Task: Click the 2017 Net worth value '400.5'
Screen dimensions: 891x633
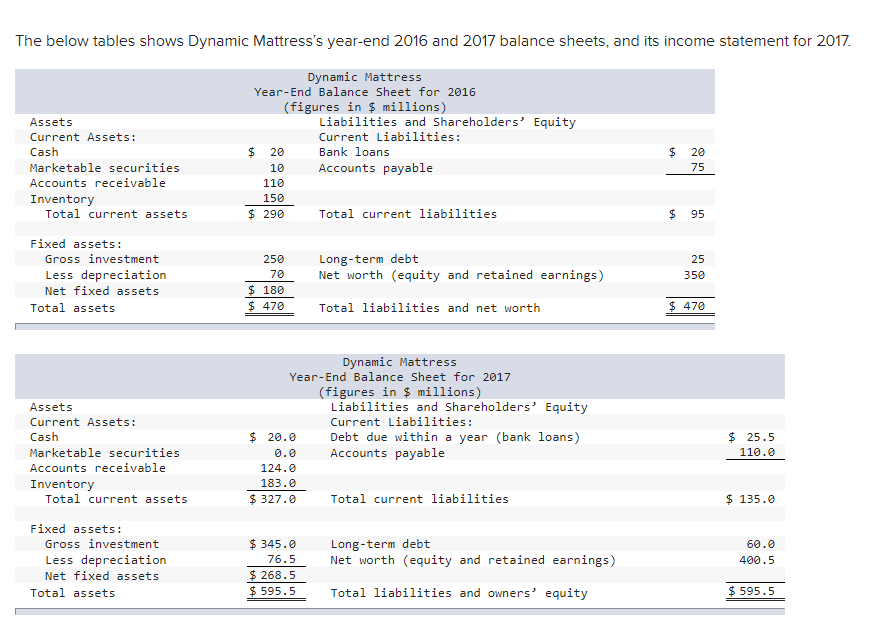Action: pyautogui.click(x=757, y=560)
